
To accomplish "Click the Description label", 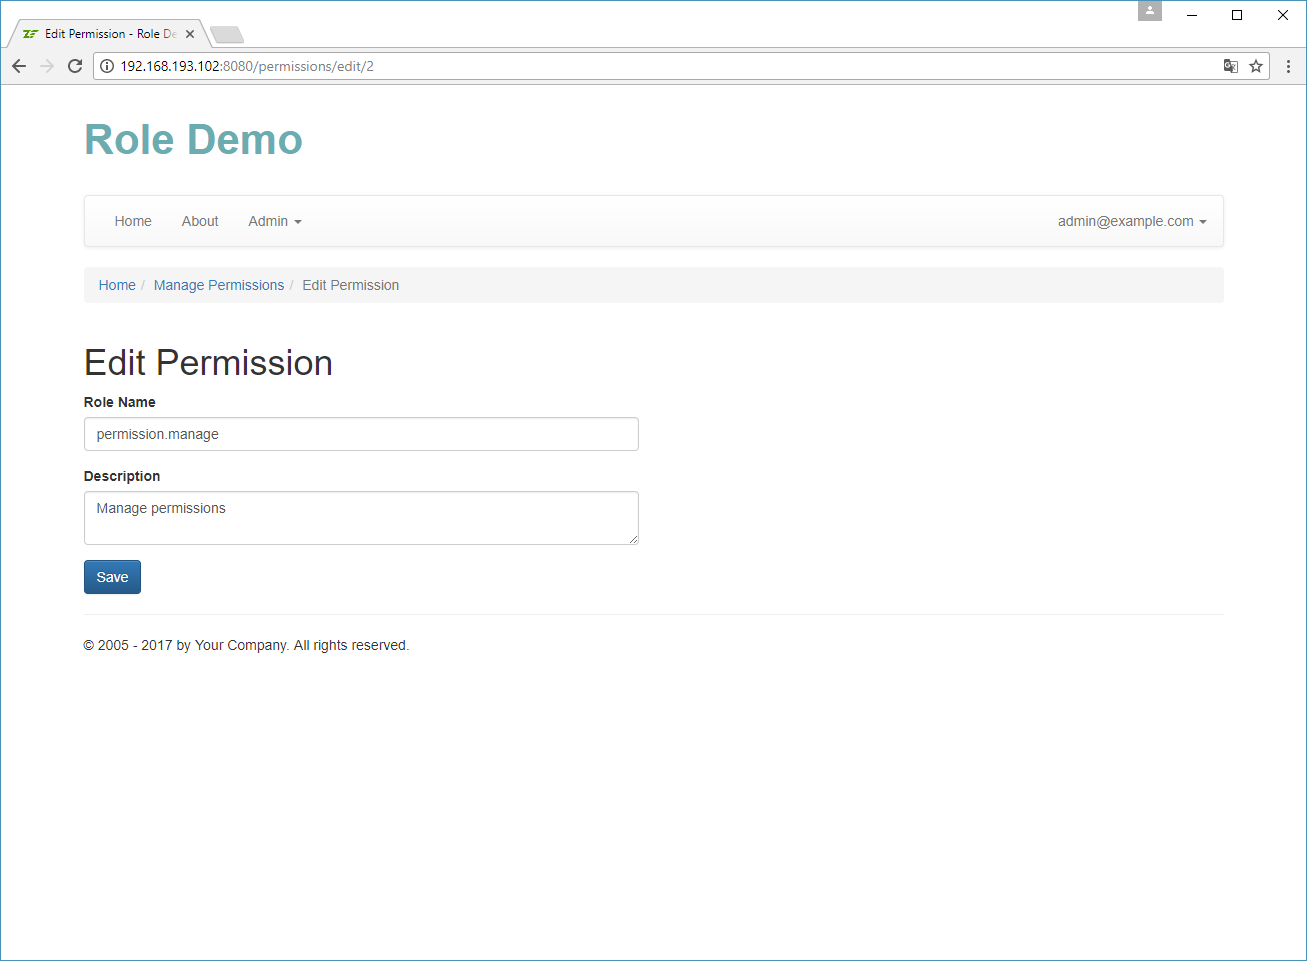I will (x=122, y=476).
